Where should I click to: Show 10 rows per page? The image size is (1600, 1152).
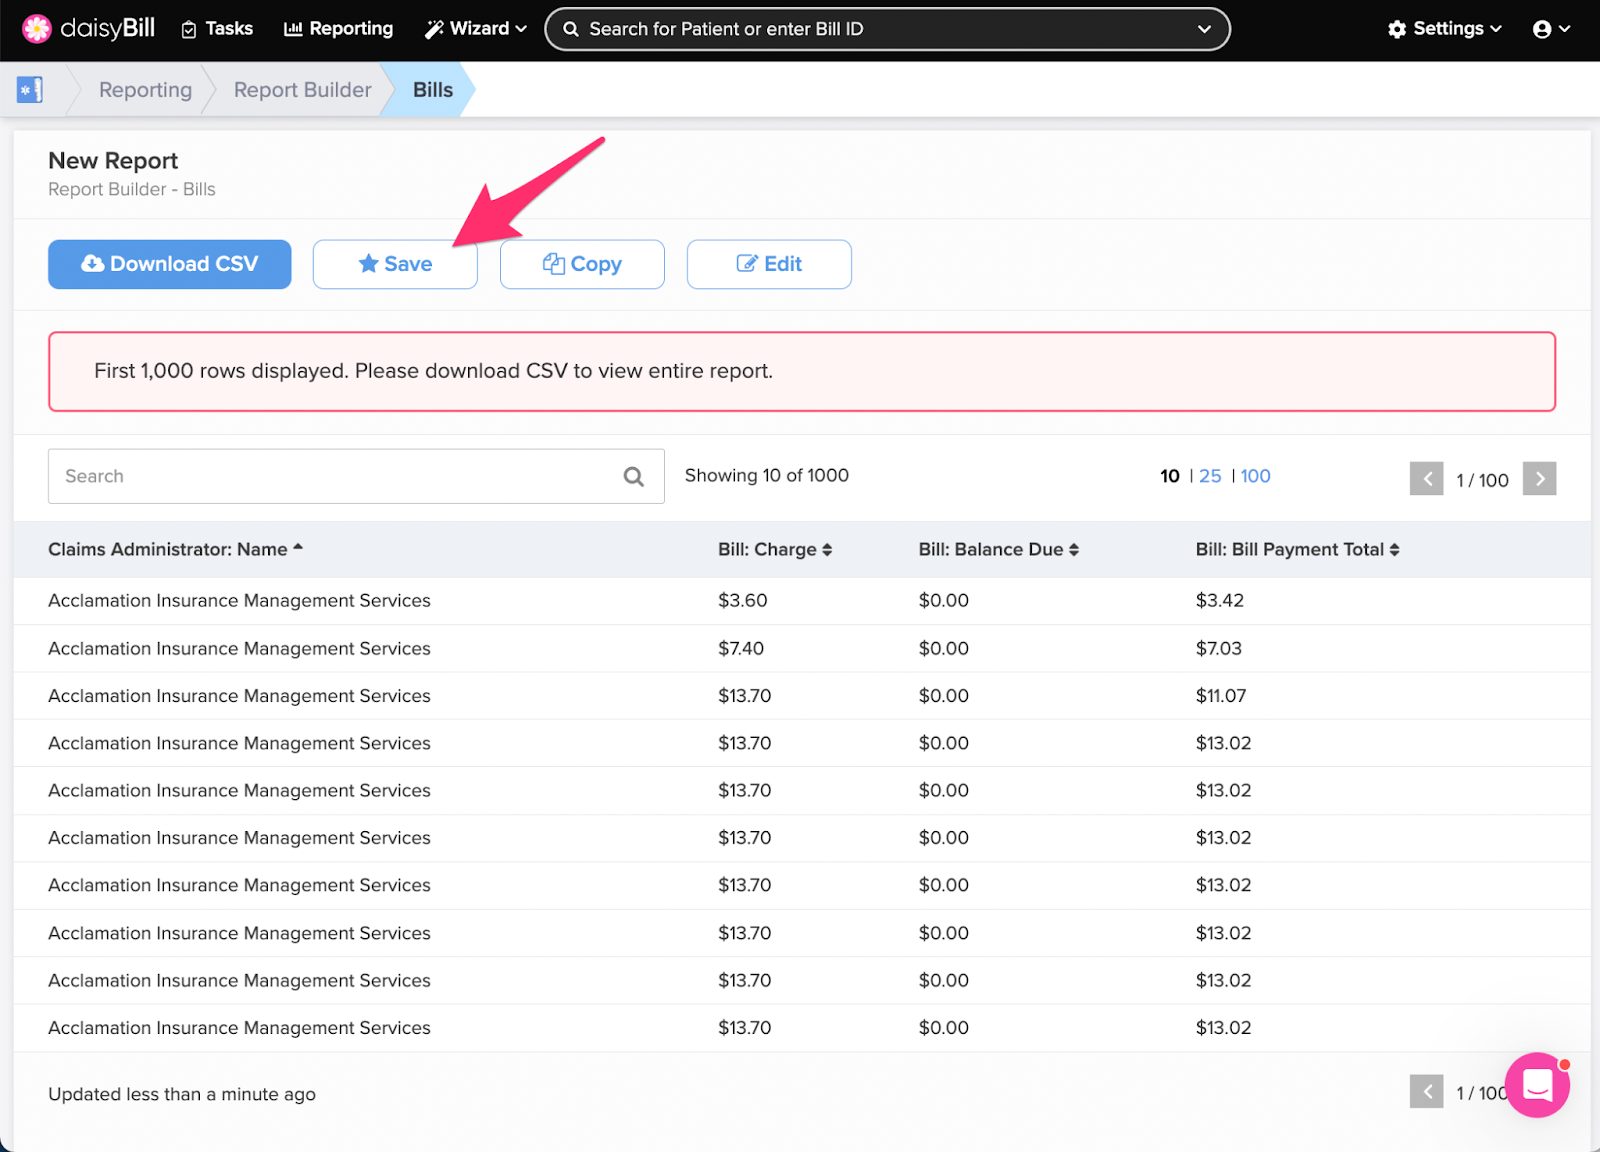(1170, 476)
